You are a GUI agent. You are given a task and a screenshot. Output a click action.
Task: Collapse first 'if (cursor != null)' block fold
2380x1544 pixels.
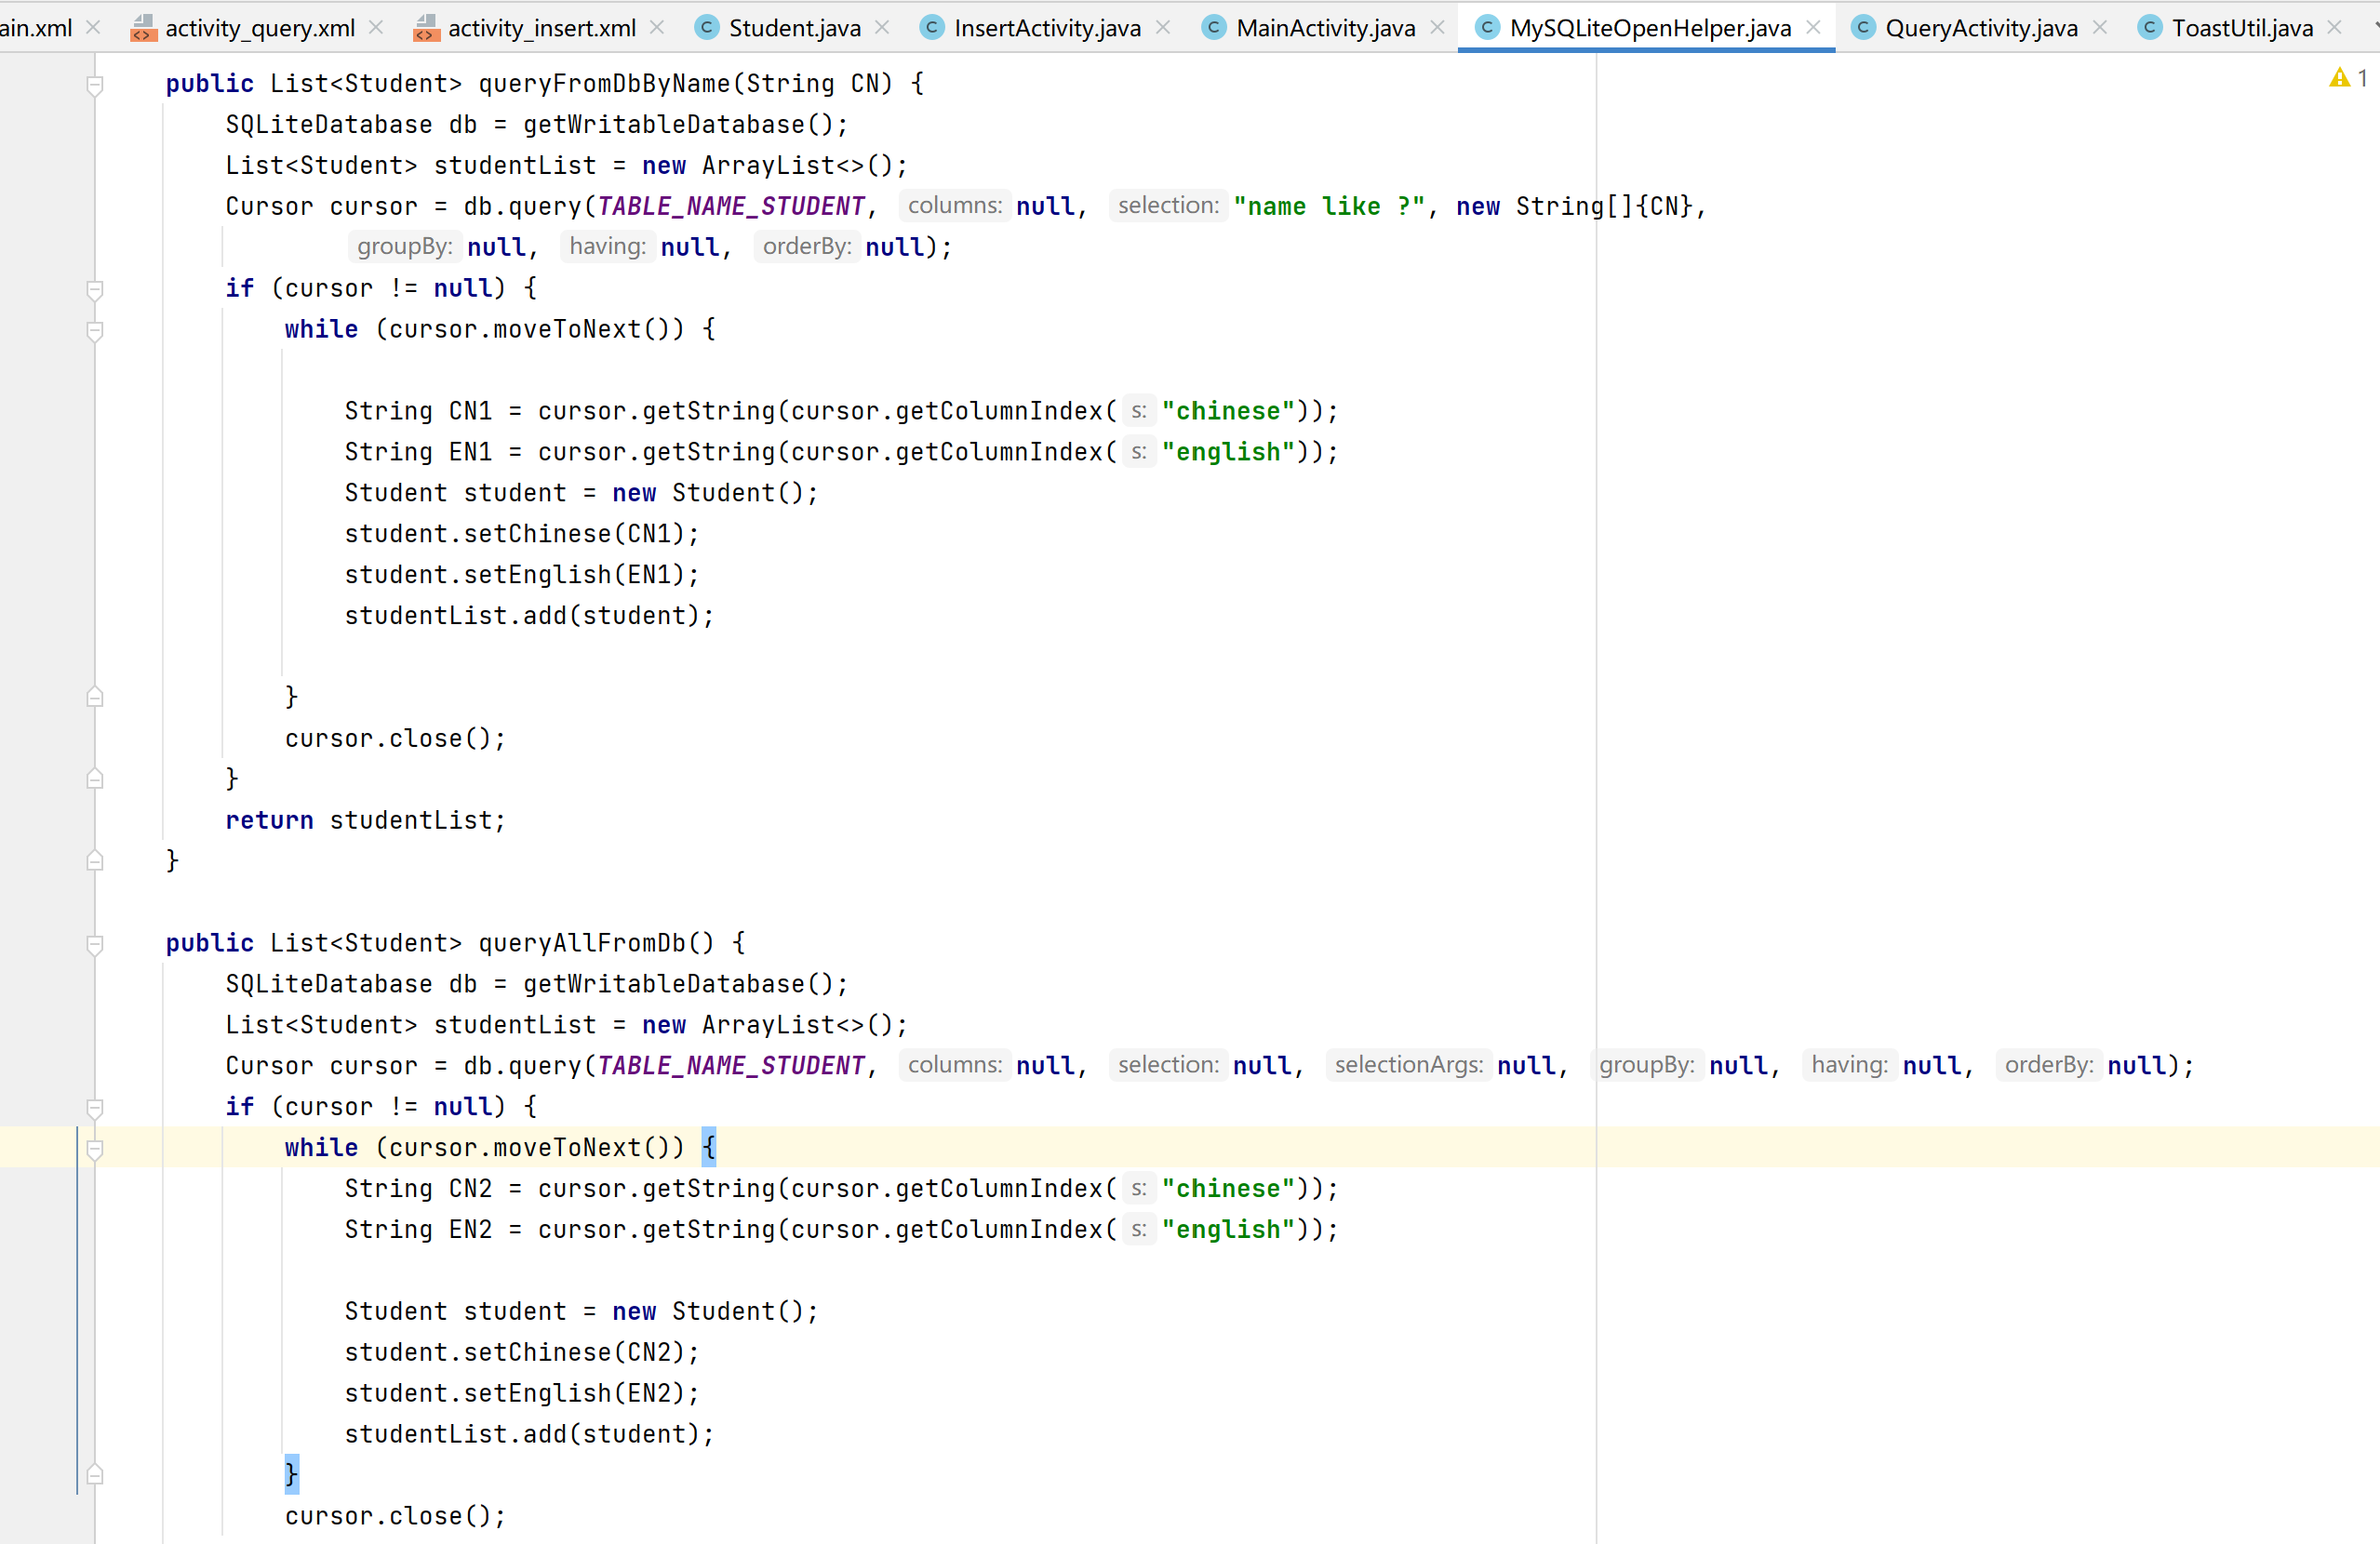tap(95, 290)
